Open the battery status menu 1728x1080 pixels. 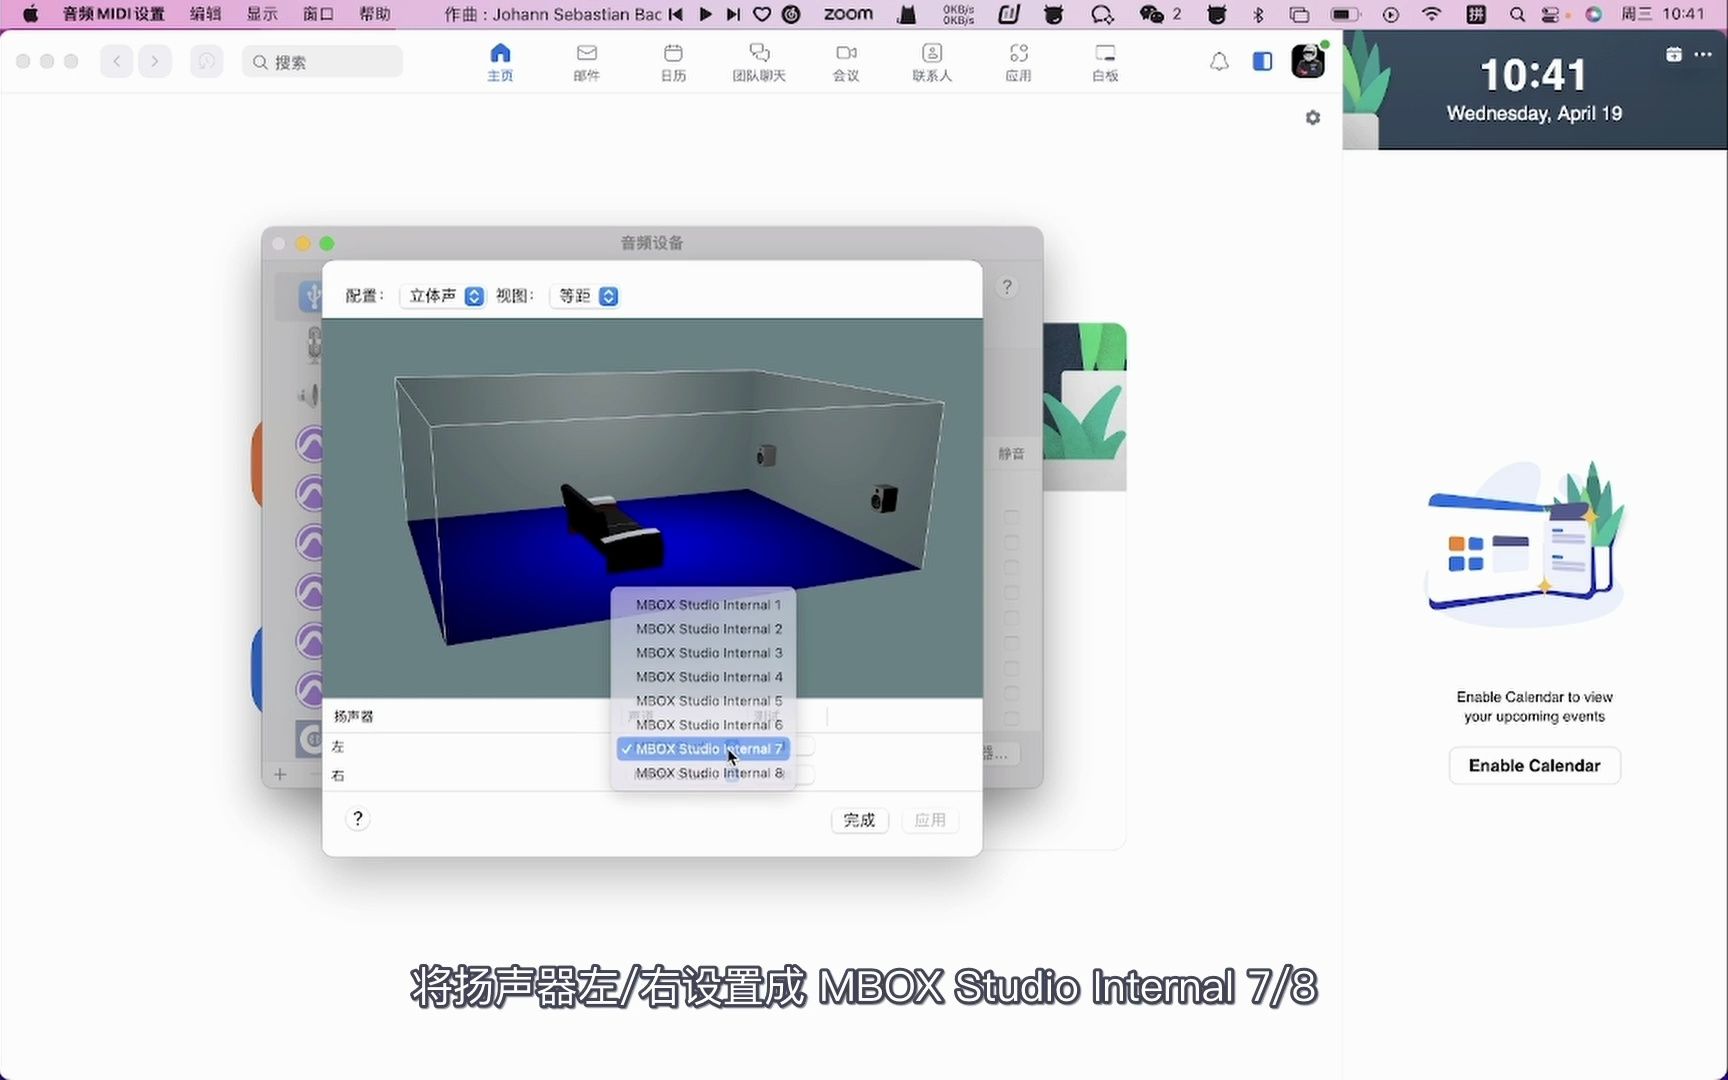tap(1346, 14)
